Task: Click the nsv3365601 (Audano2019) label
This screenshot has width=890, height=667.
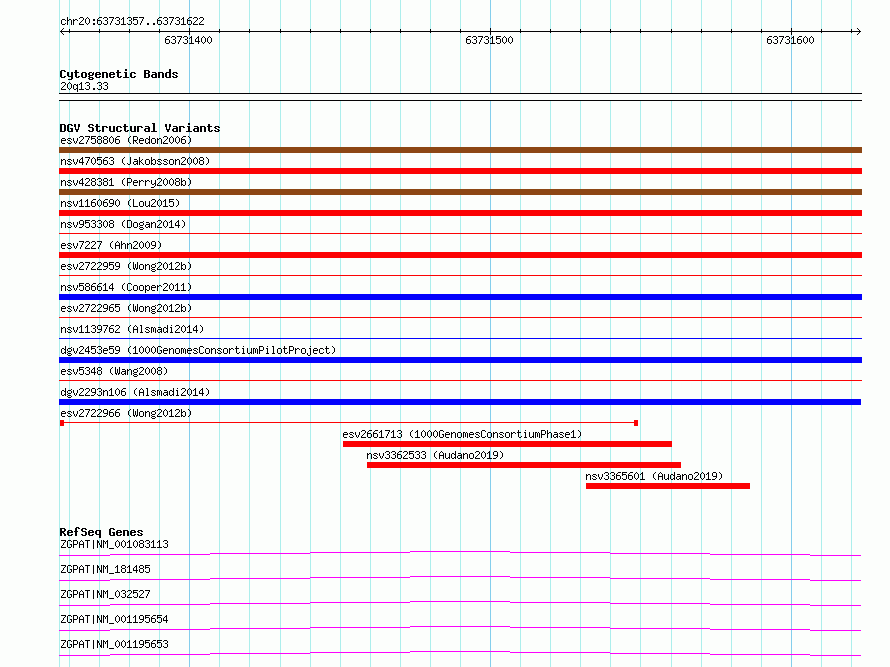Action: click(x=654, y=476)
